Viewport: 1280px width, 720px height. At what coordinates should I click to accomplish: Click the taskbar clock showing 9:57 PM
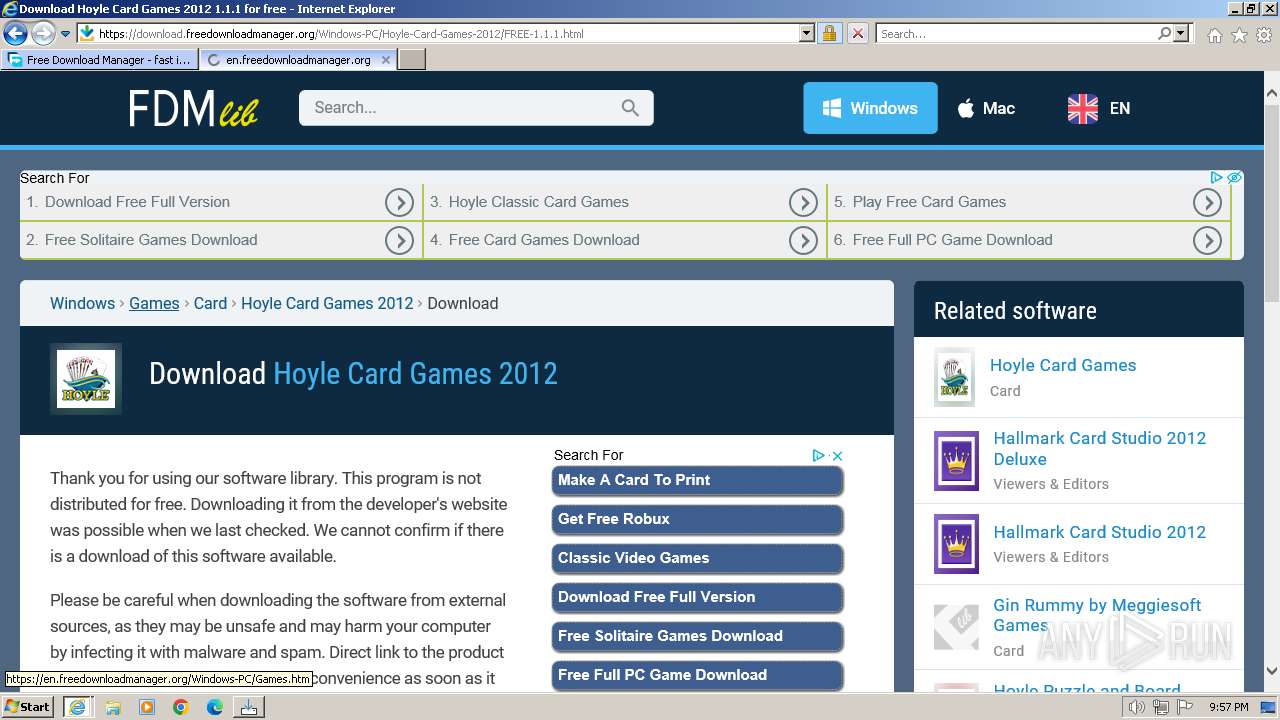coord(1229,707)
